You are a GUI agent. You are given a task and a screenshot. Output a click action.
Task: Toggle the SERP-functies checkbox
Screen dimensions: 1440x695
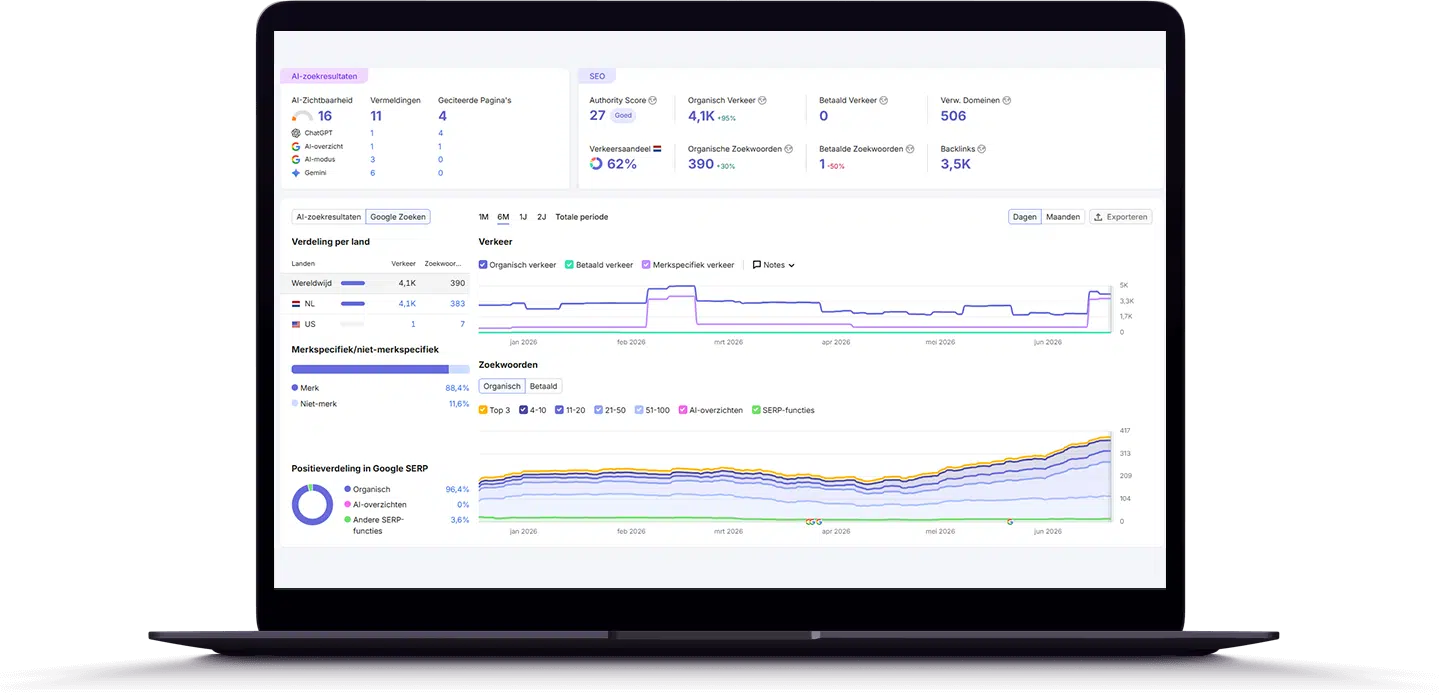pos(756,410)
